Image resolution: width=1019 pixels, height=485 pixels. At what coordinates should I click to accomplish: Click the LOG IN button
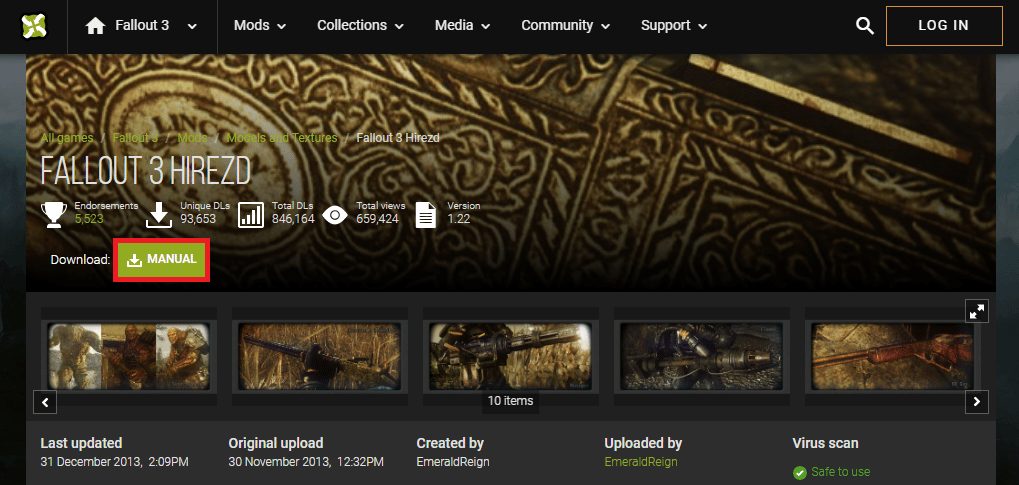944,26
